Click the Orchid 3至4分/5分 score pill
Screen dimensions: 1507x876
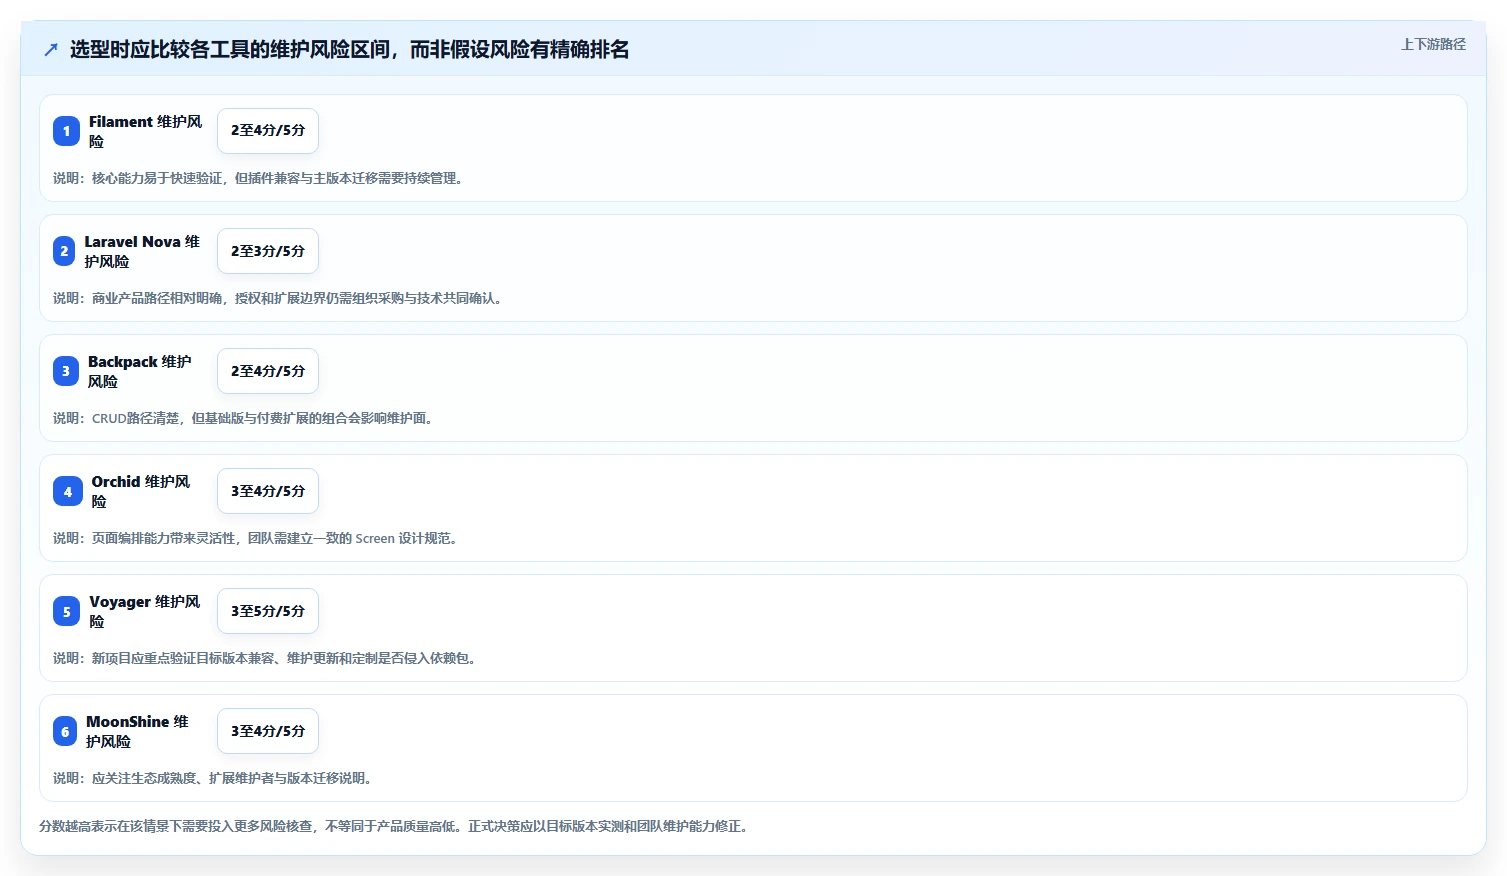click(268, 491)
